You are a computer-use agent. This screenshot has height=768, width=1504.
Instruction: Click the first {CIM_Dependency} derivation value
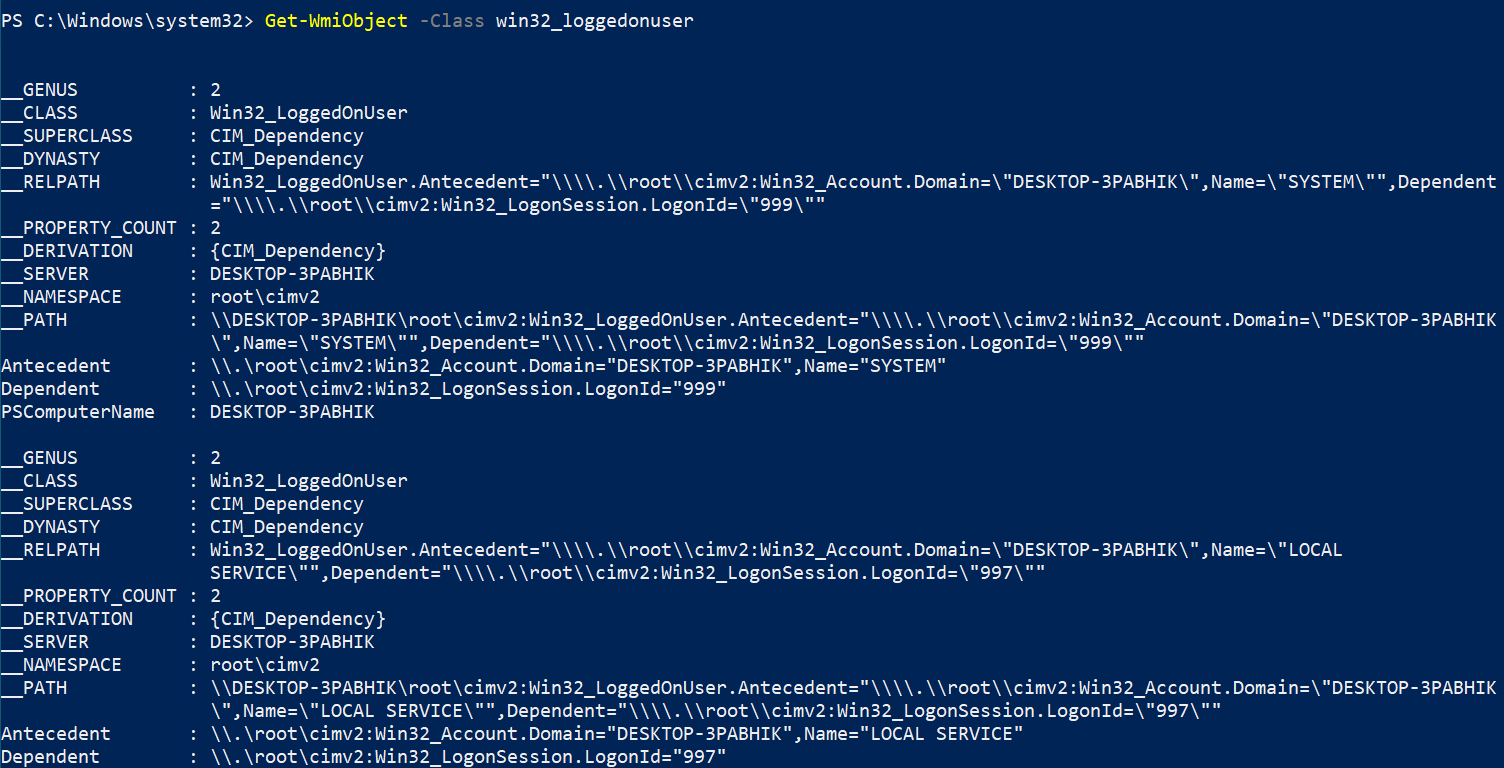(x=298, y=251)
